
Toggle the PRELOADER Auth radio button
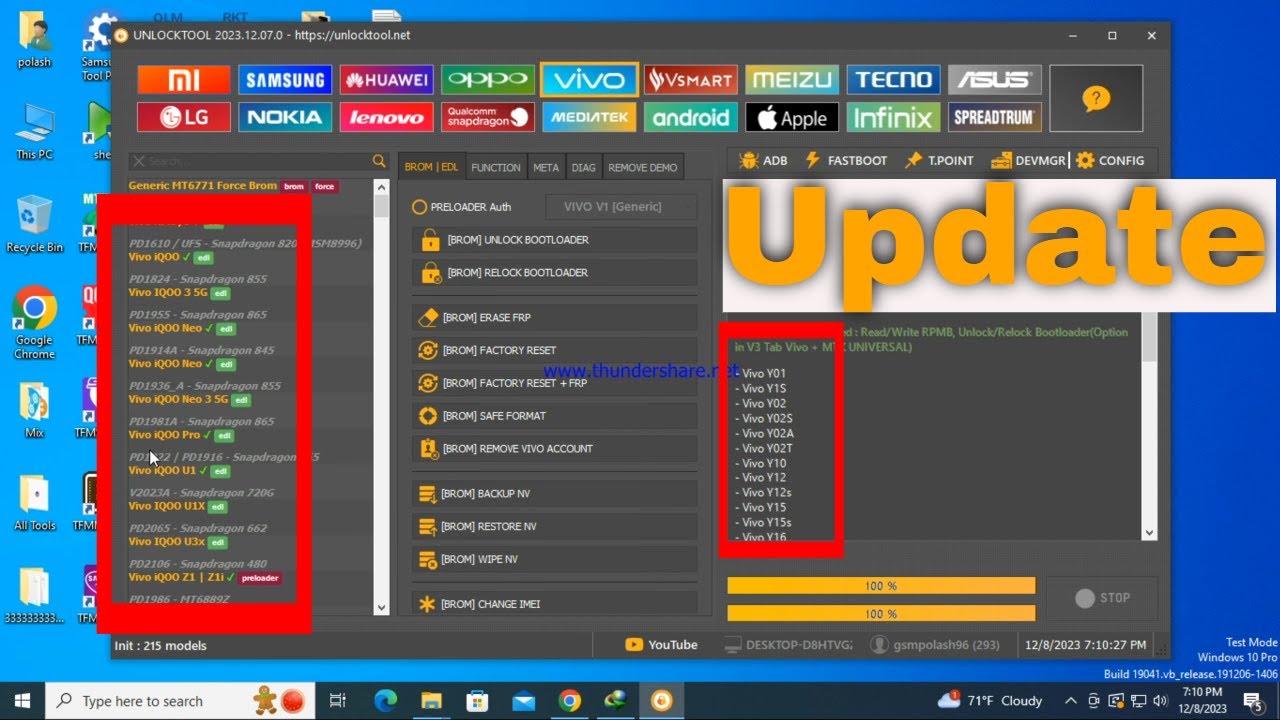[420, 207]
